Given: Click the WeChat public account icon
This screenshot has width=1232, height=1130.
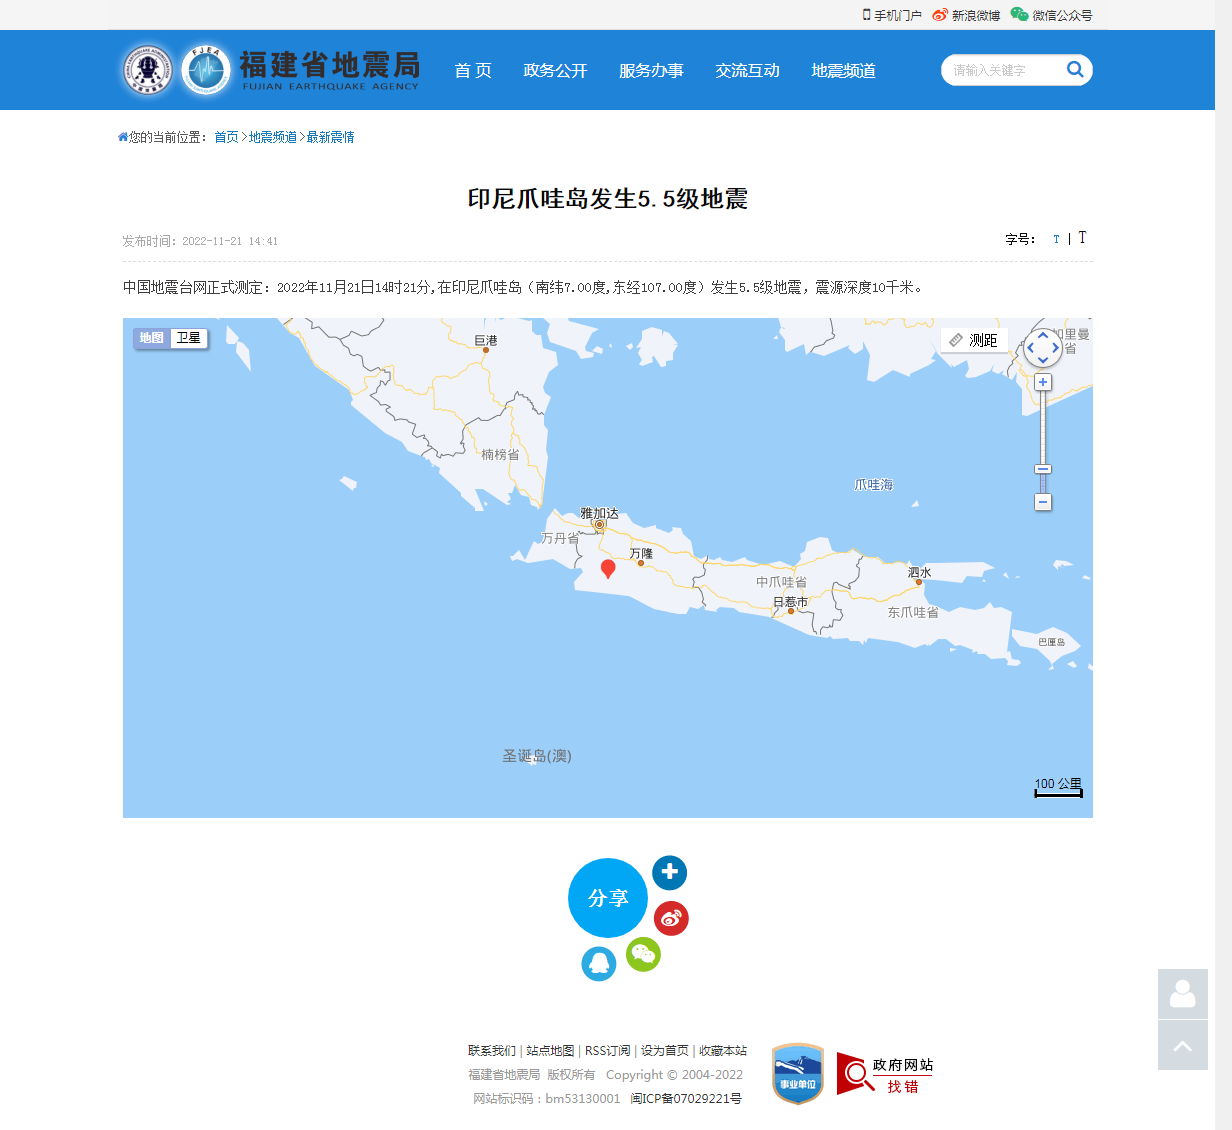Looking at the screenshot, I should (1019, 15).
